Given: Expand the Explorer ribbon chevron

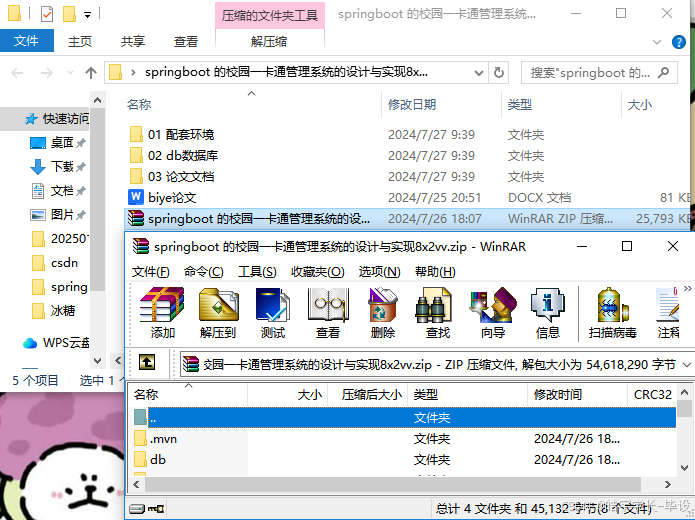Looking at the screenshot, I should tap(657, 42).
